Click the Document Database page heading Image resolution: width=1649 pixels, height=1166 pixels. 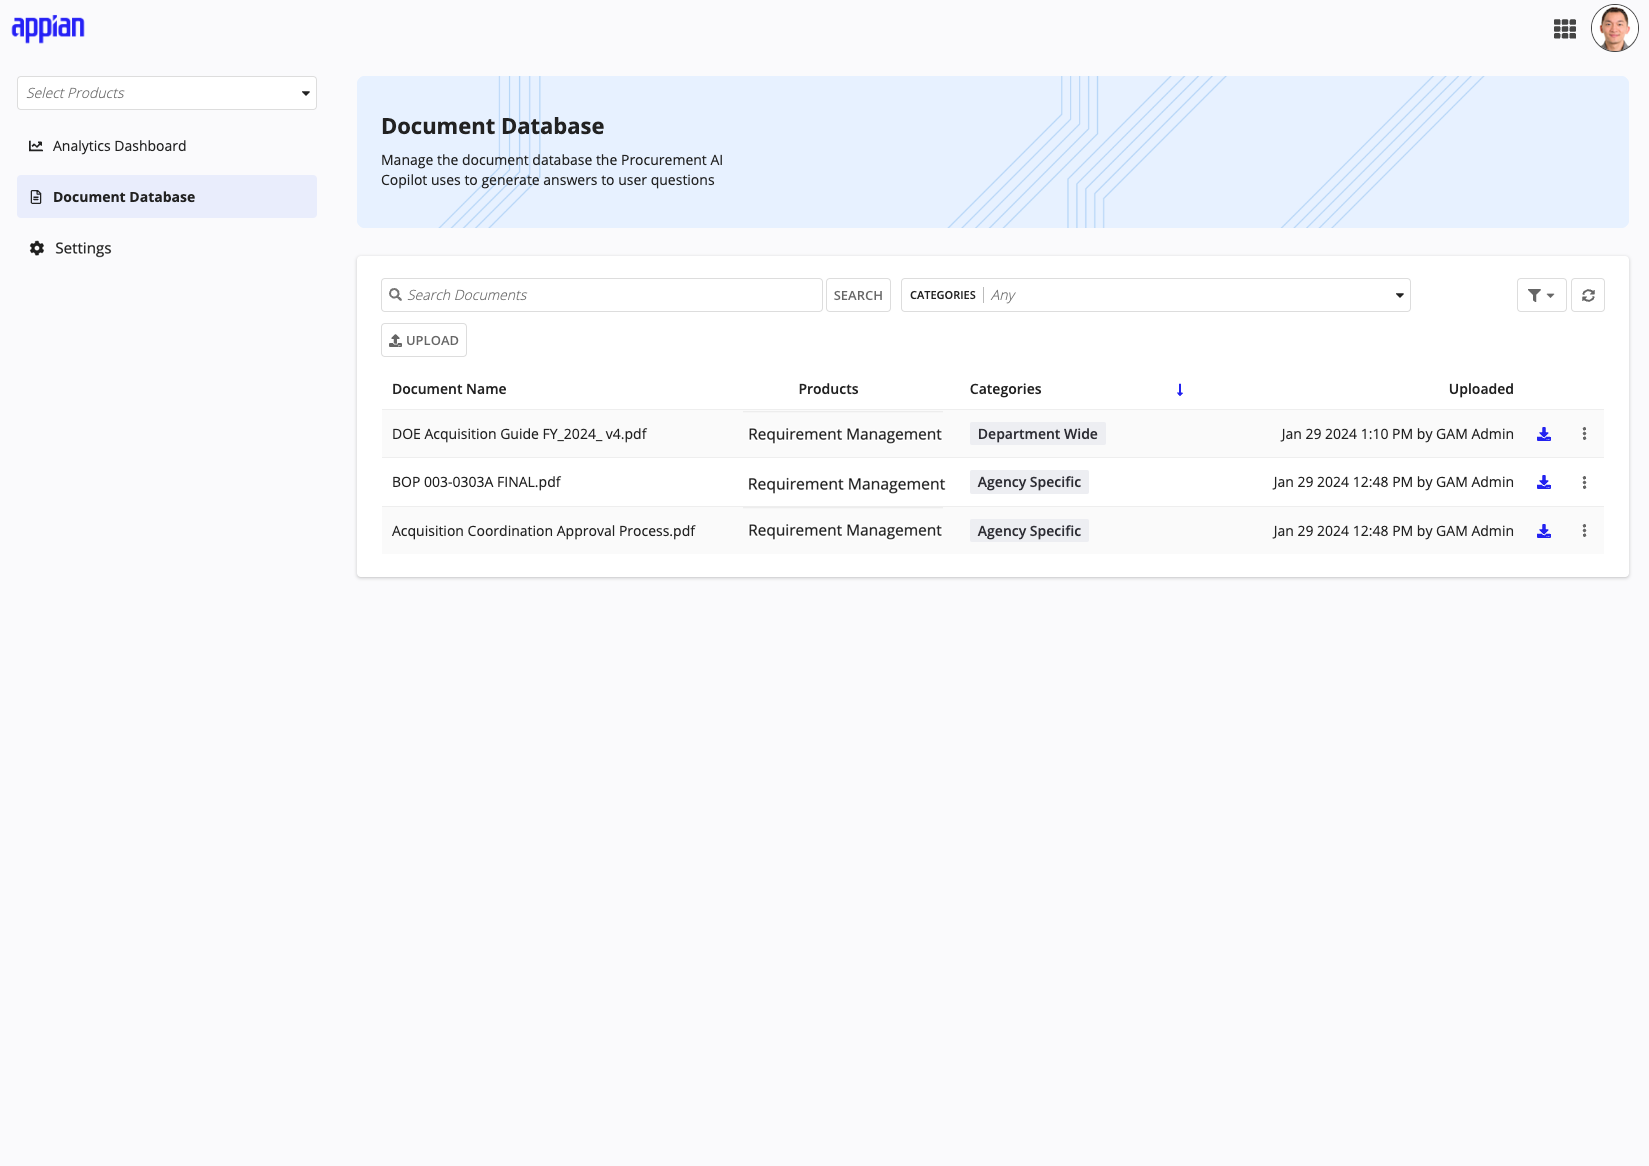tap(492, 126)
